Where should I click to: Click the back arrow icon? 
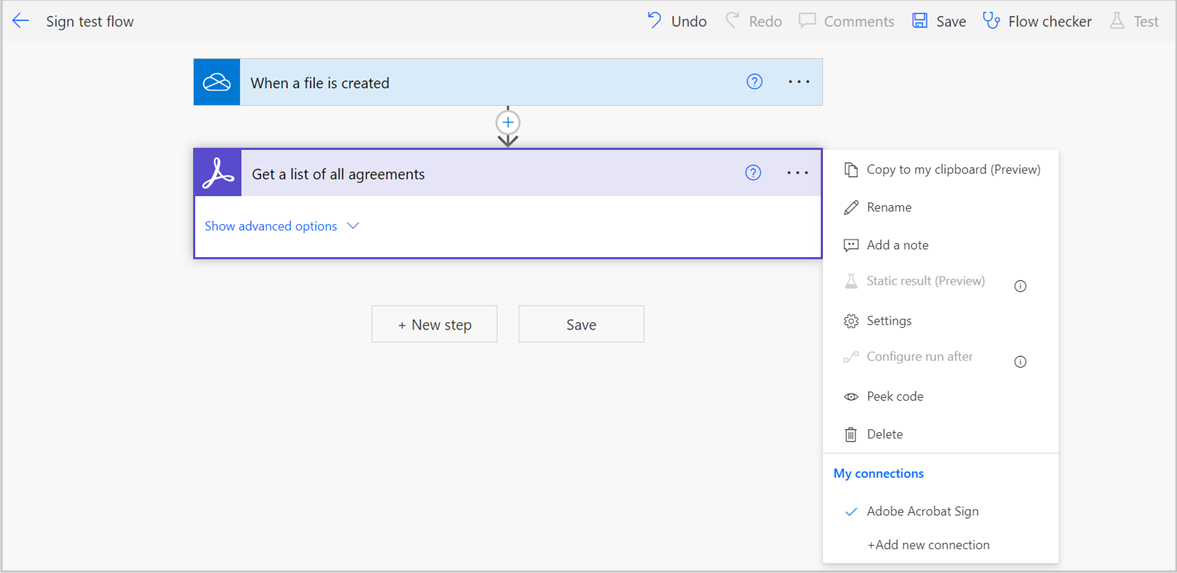click(21, 21)
